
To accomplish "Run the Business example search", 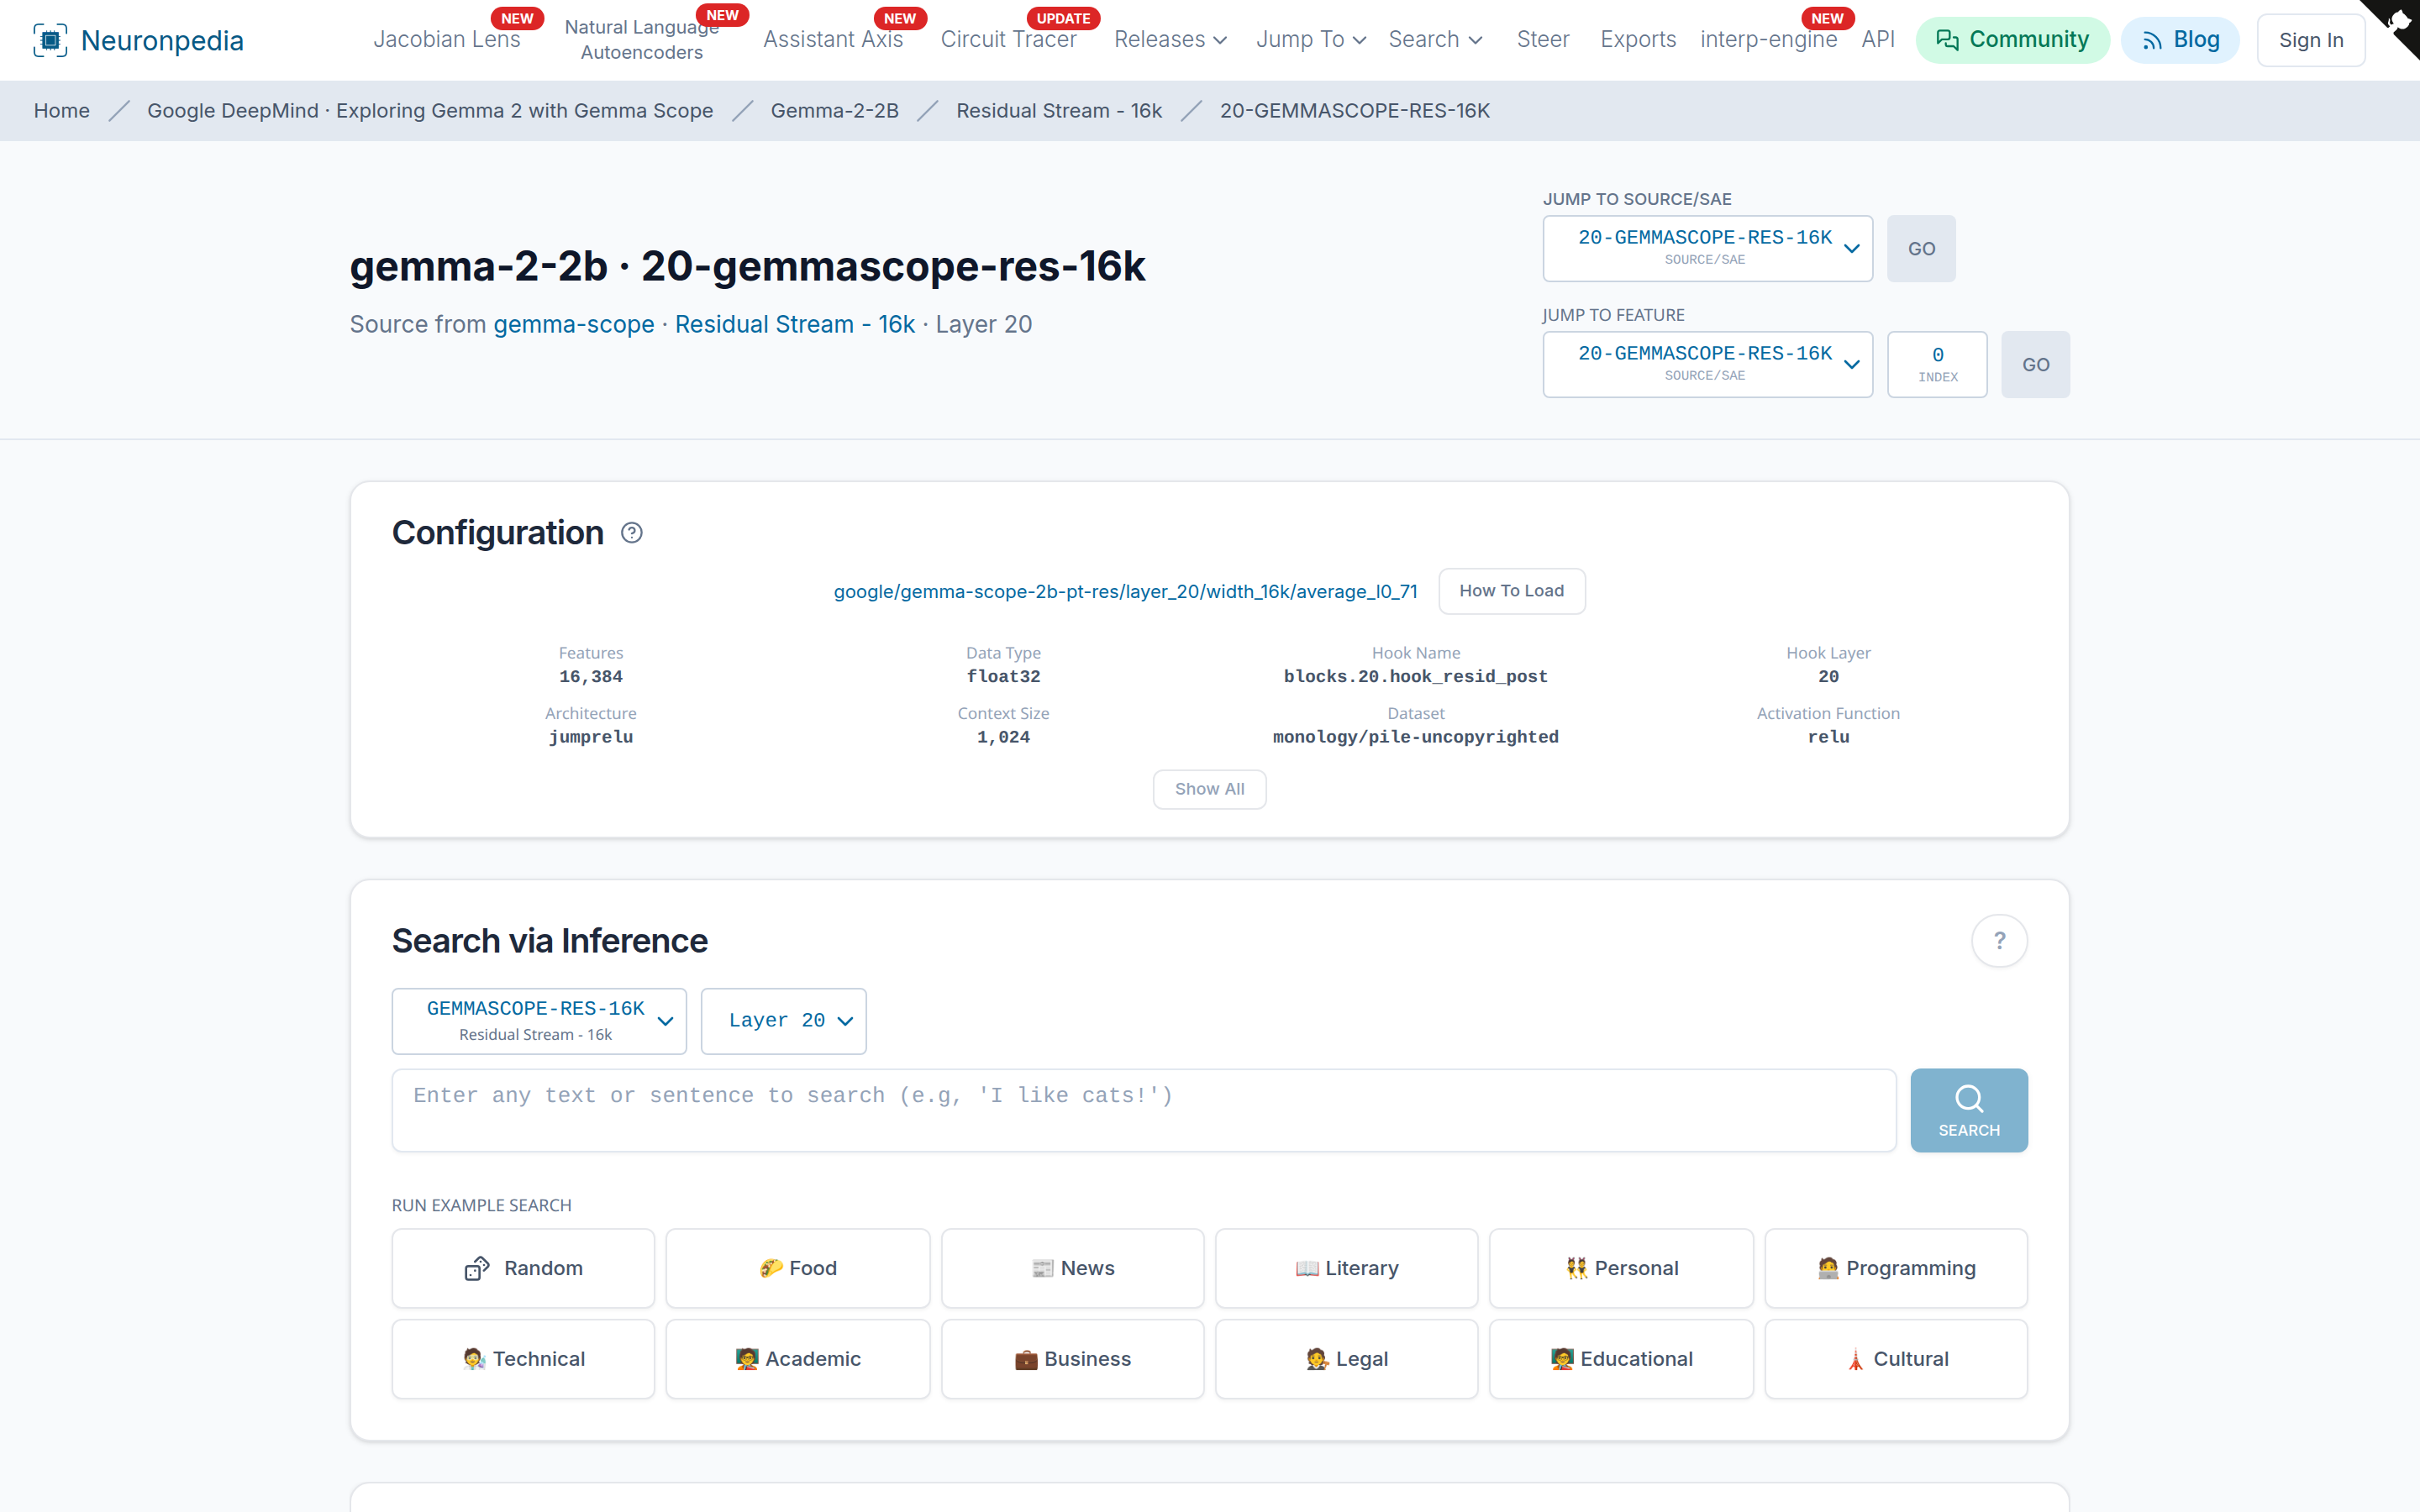I will pos(1072,1359).
